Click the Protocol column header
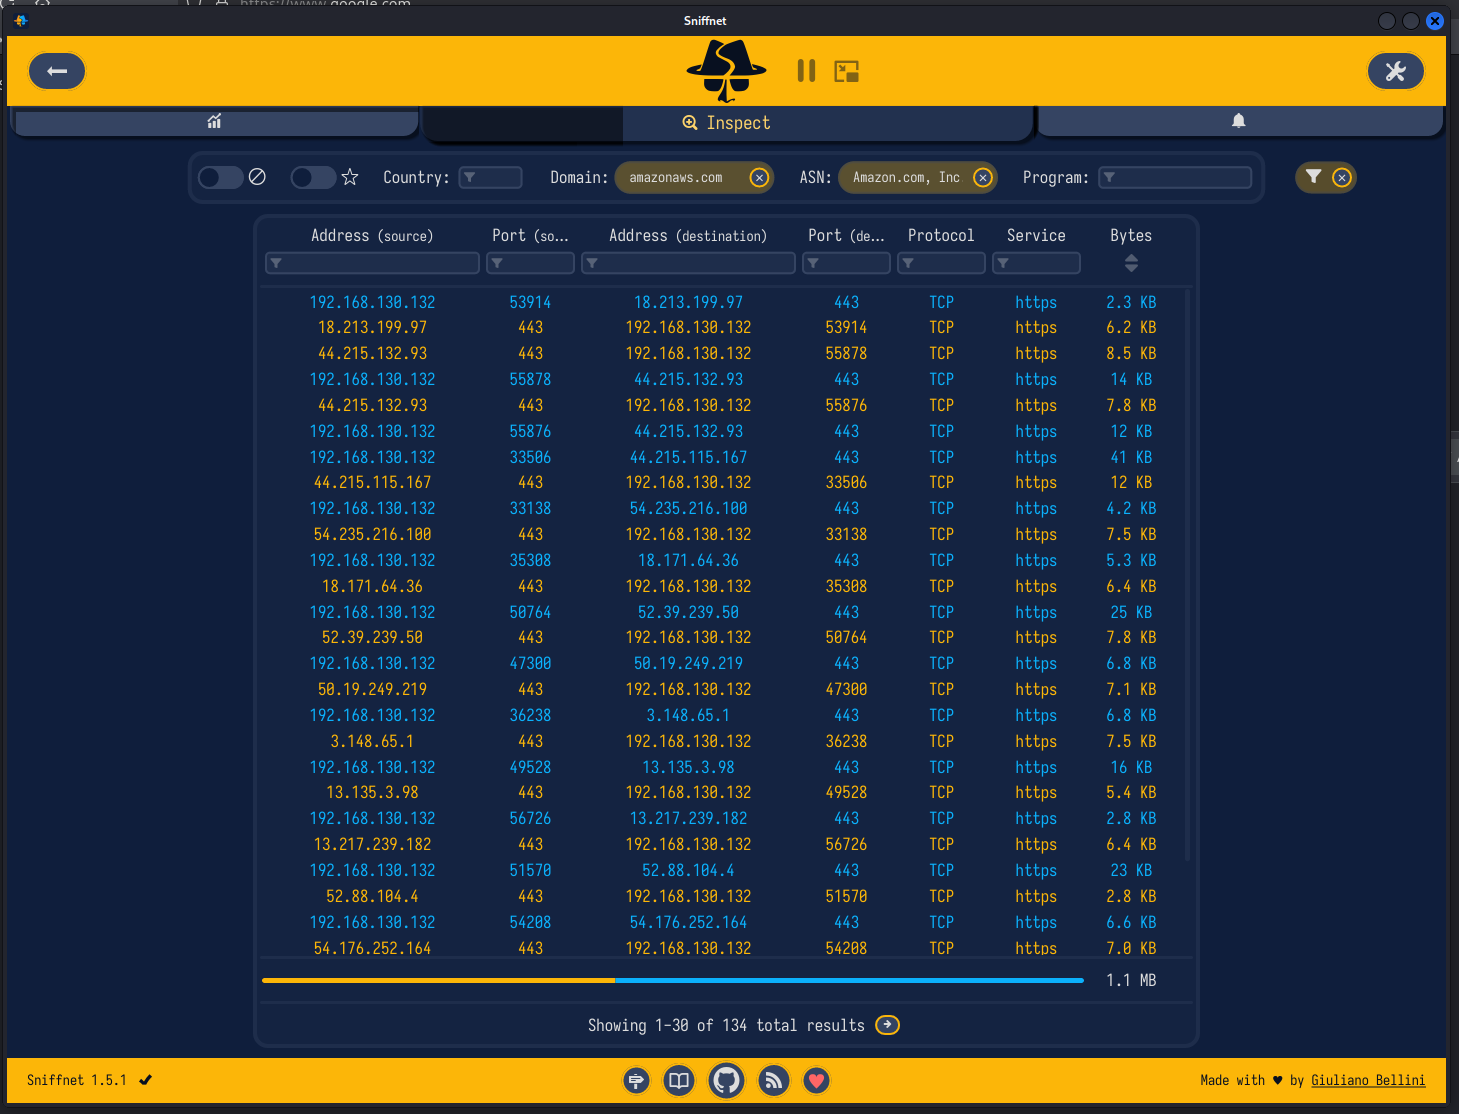Image resolution: width=1459 pixels, height=1114 pixels. pos(941,236)
